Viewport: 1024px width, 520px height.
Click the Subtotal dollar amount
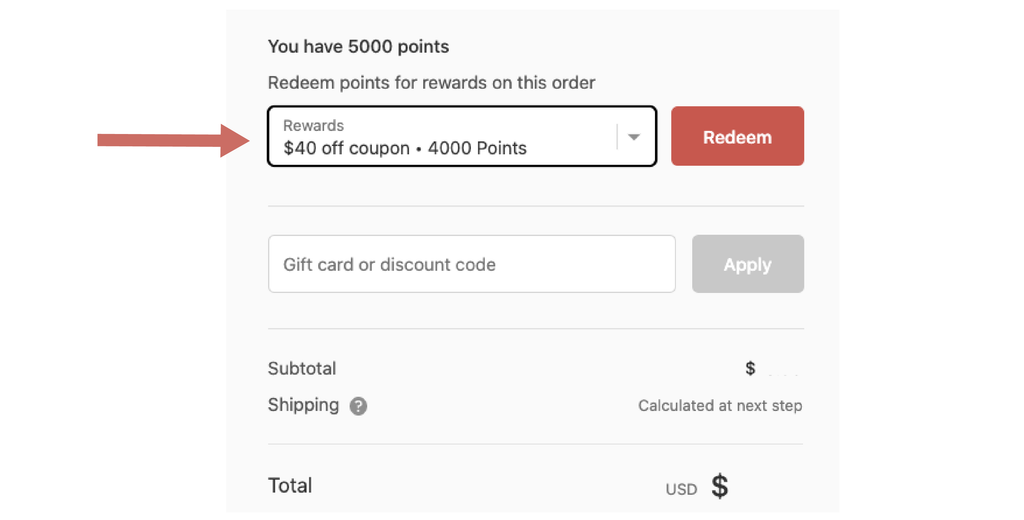751,369
